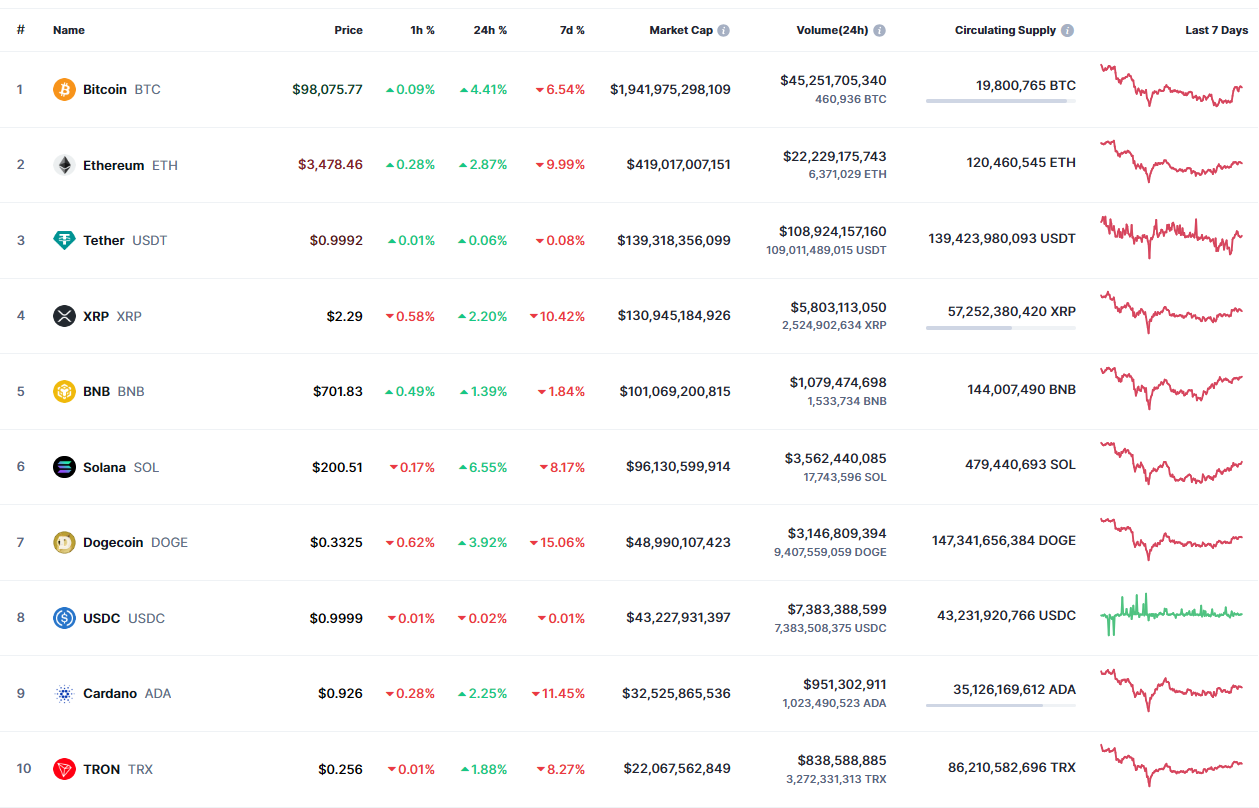The height and width of the screenshot is (808, 1259).
Task: Open Dogecoin's last 7 days sparkline chart
Action: (x=1171, y=539)
